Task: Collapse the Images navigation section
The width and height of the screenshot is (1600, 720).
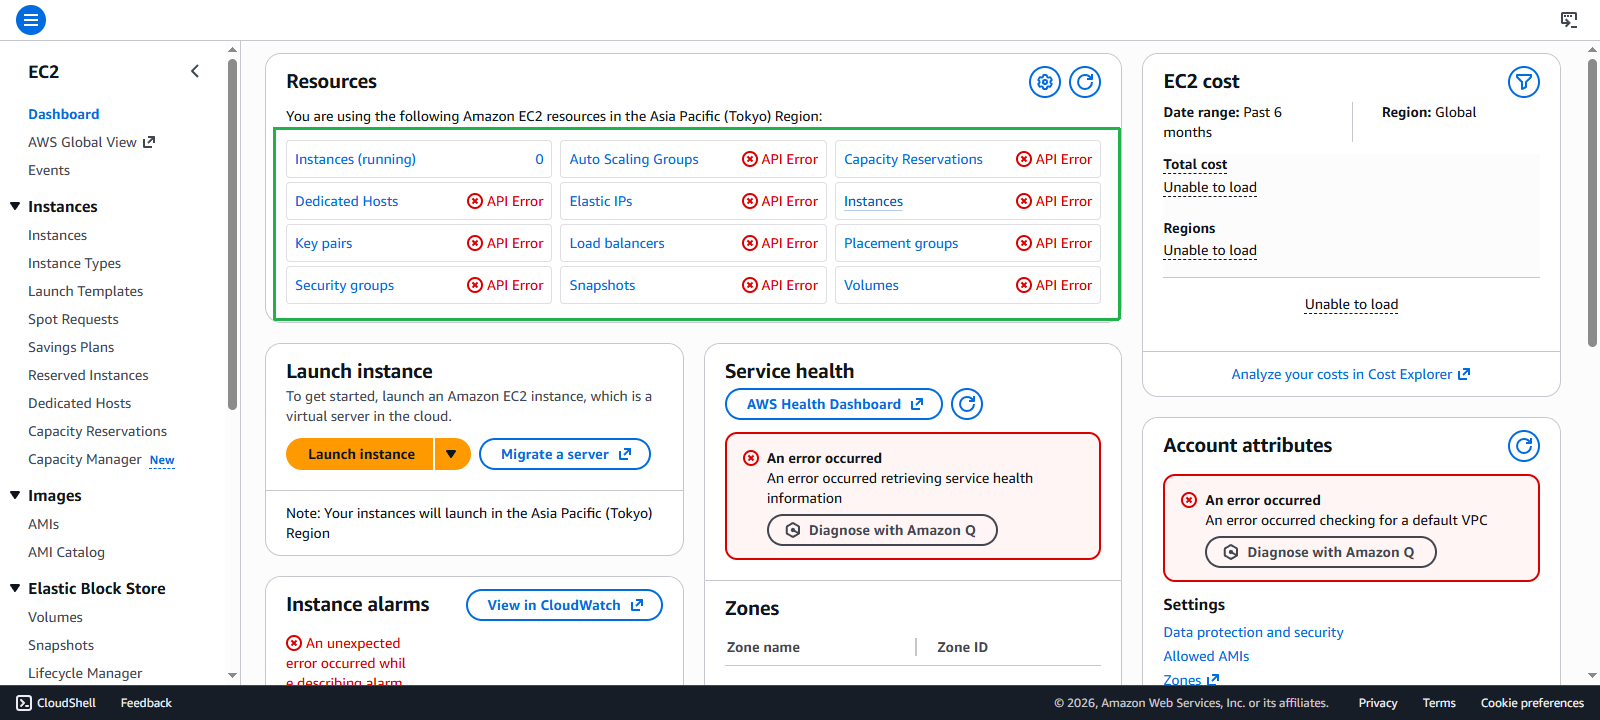Action: (15, 495)
